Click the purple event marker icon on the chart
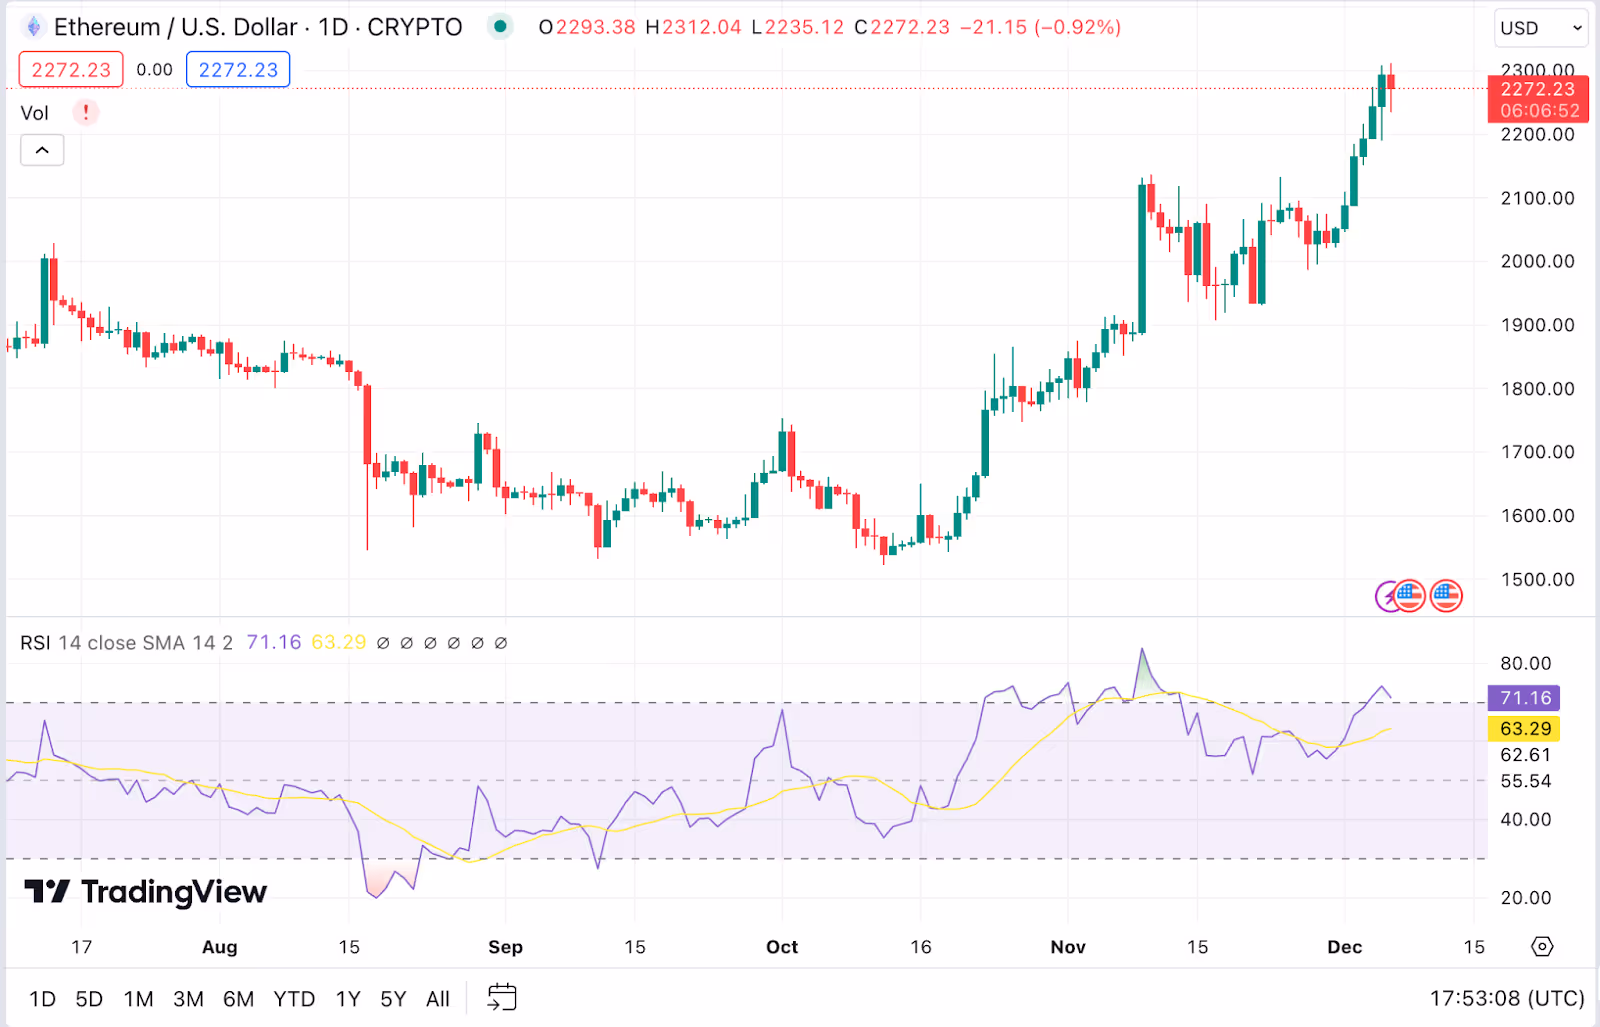This screenshot has width=1600, height=1027. (x=1388, y=596)
